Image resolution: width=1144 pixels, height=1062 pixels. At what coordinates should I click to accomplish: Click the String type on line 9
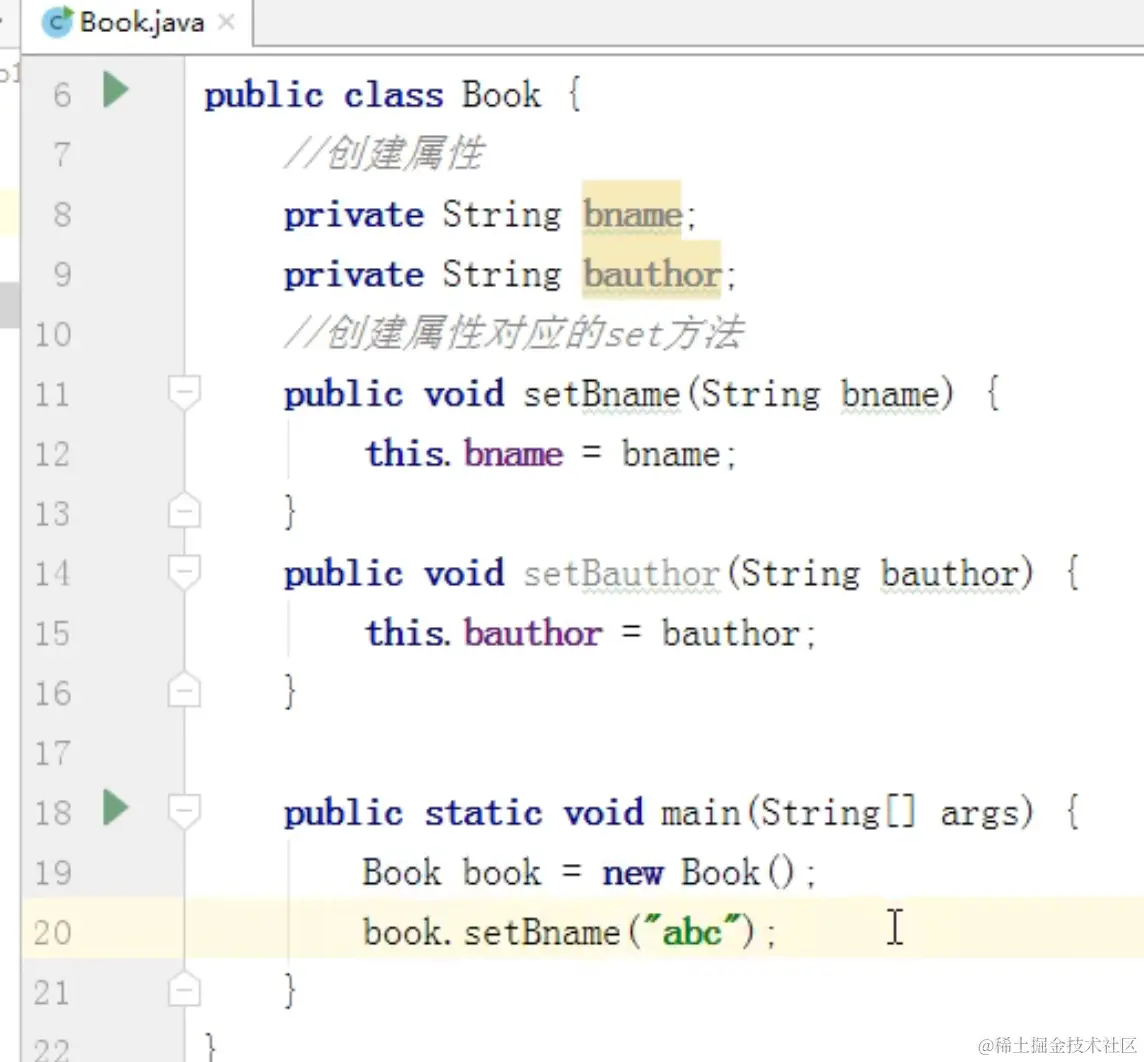pyautogui.click(x=502, y=275)
